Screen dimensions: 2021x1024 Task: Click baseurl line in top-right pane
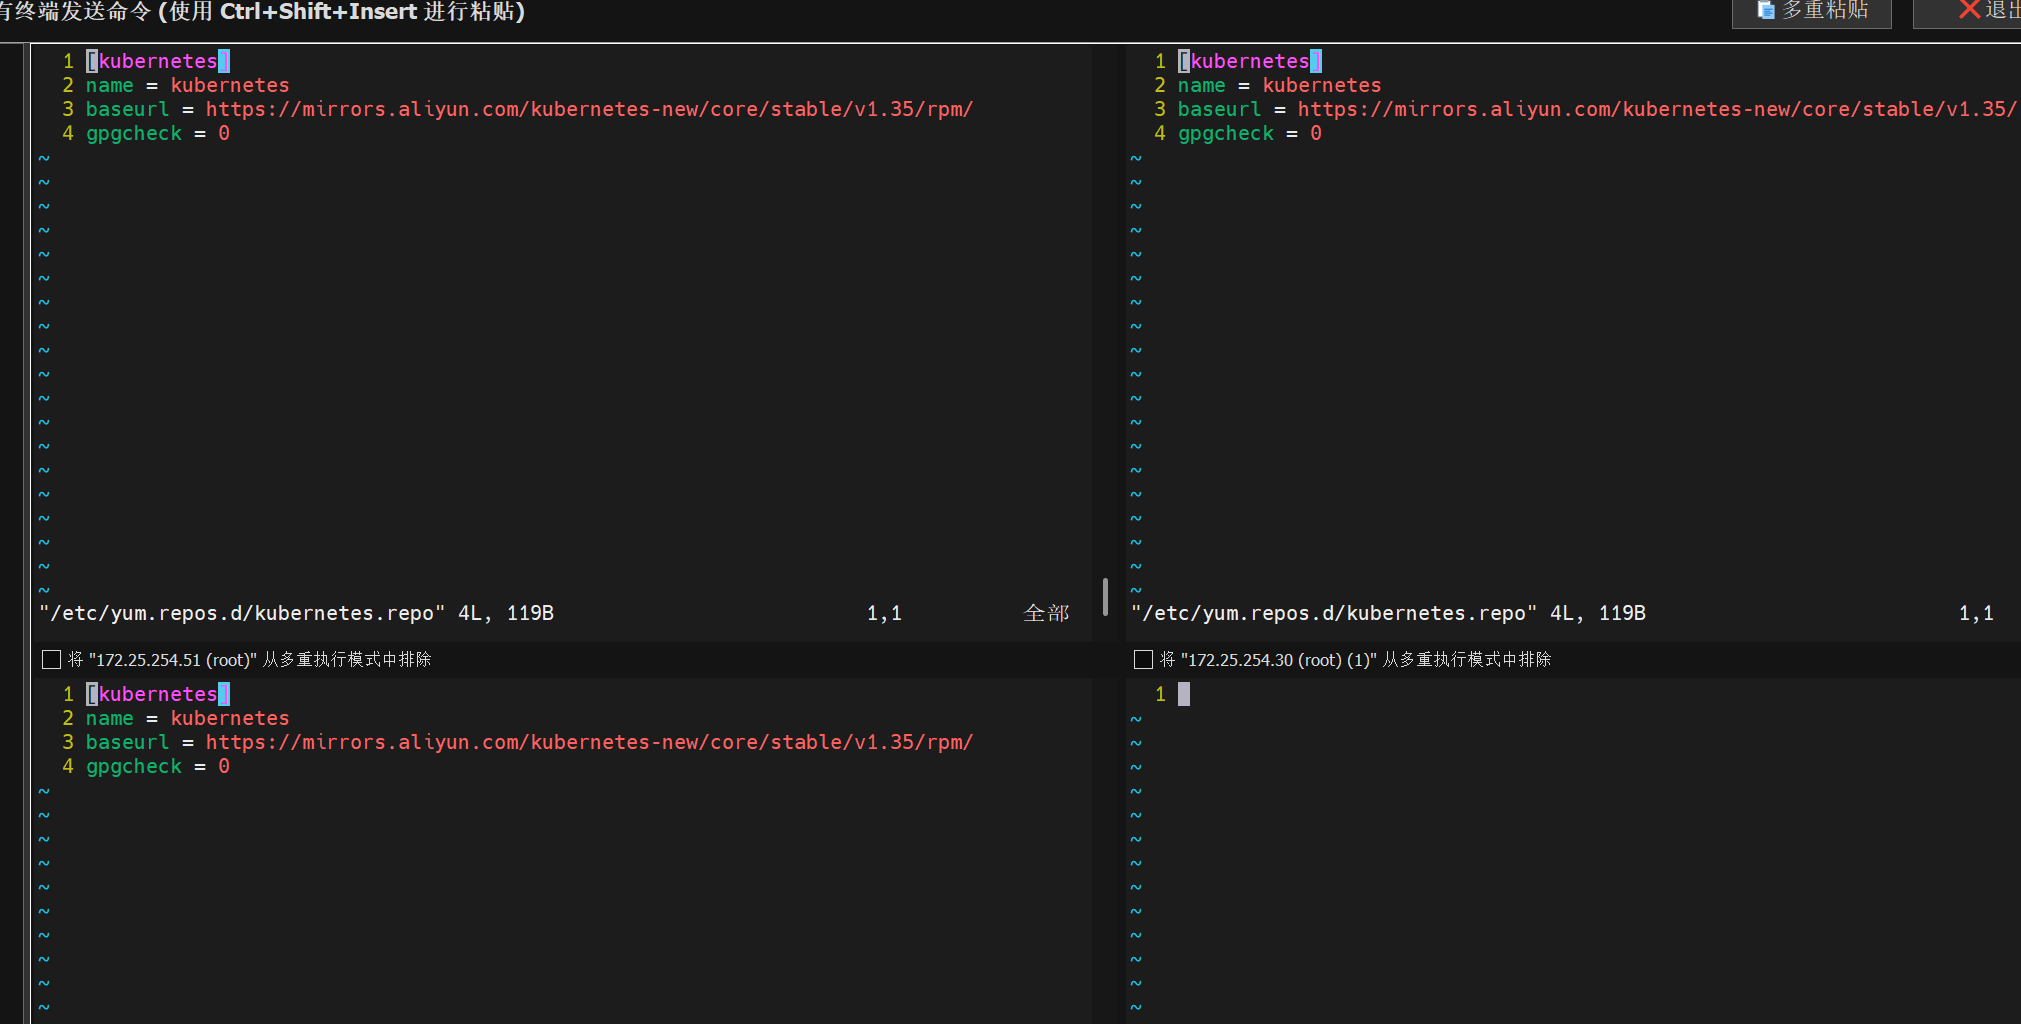(x=1598, y=109)
